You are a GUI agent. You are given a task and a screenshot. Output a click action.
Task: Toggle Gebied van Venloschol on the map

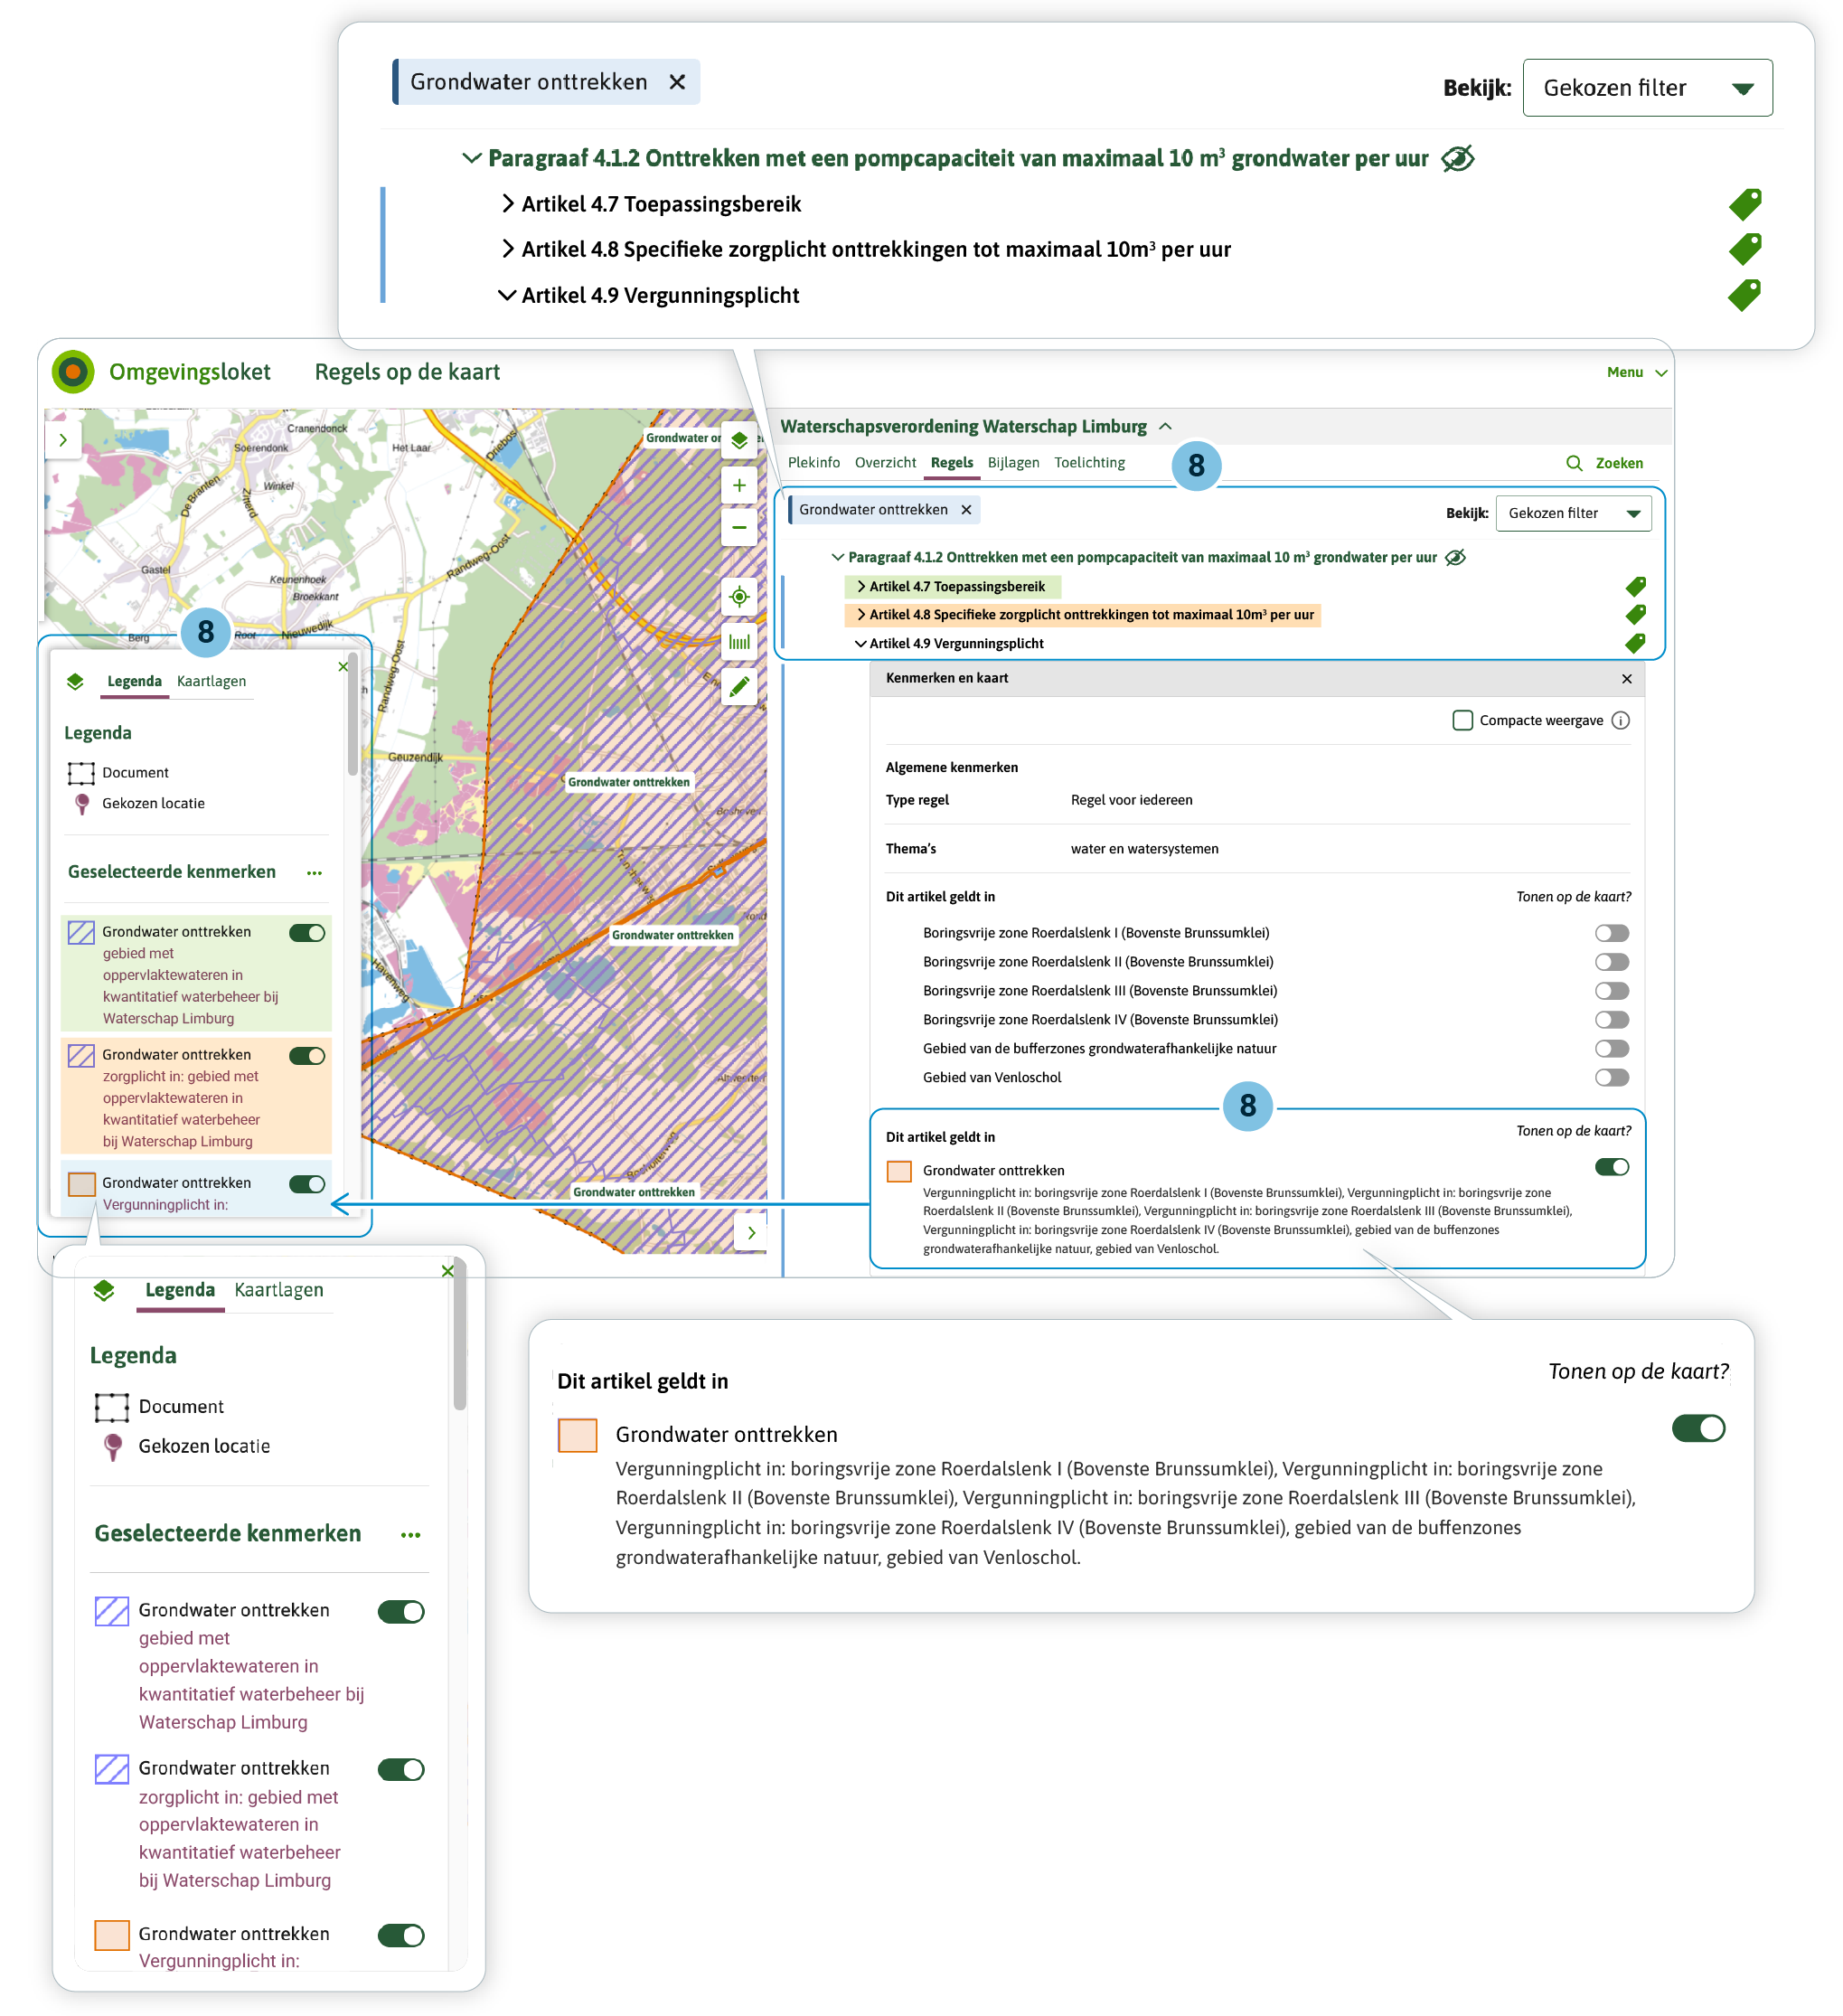[x=1611, y=1077]
